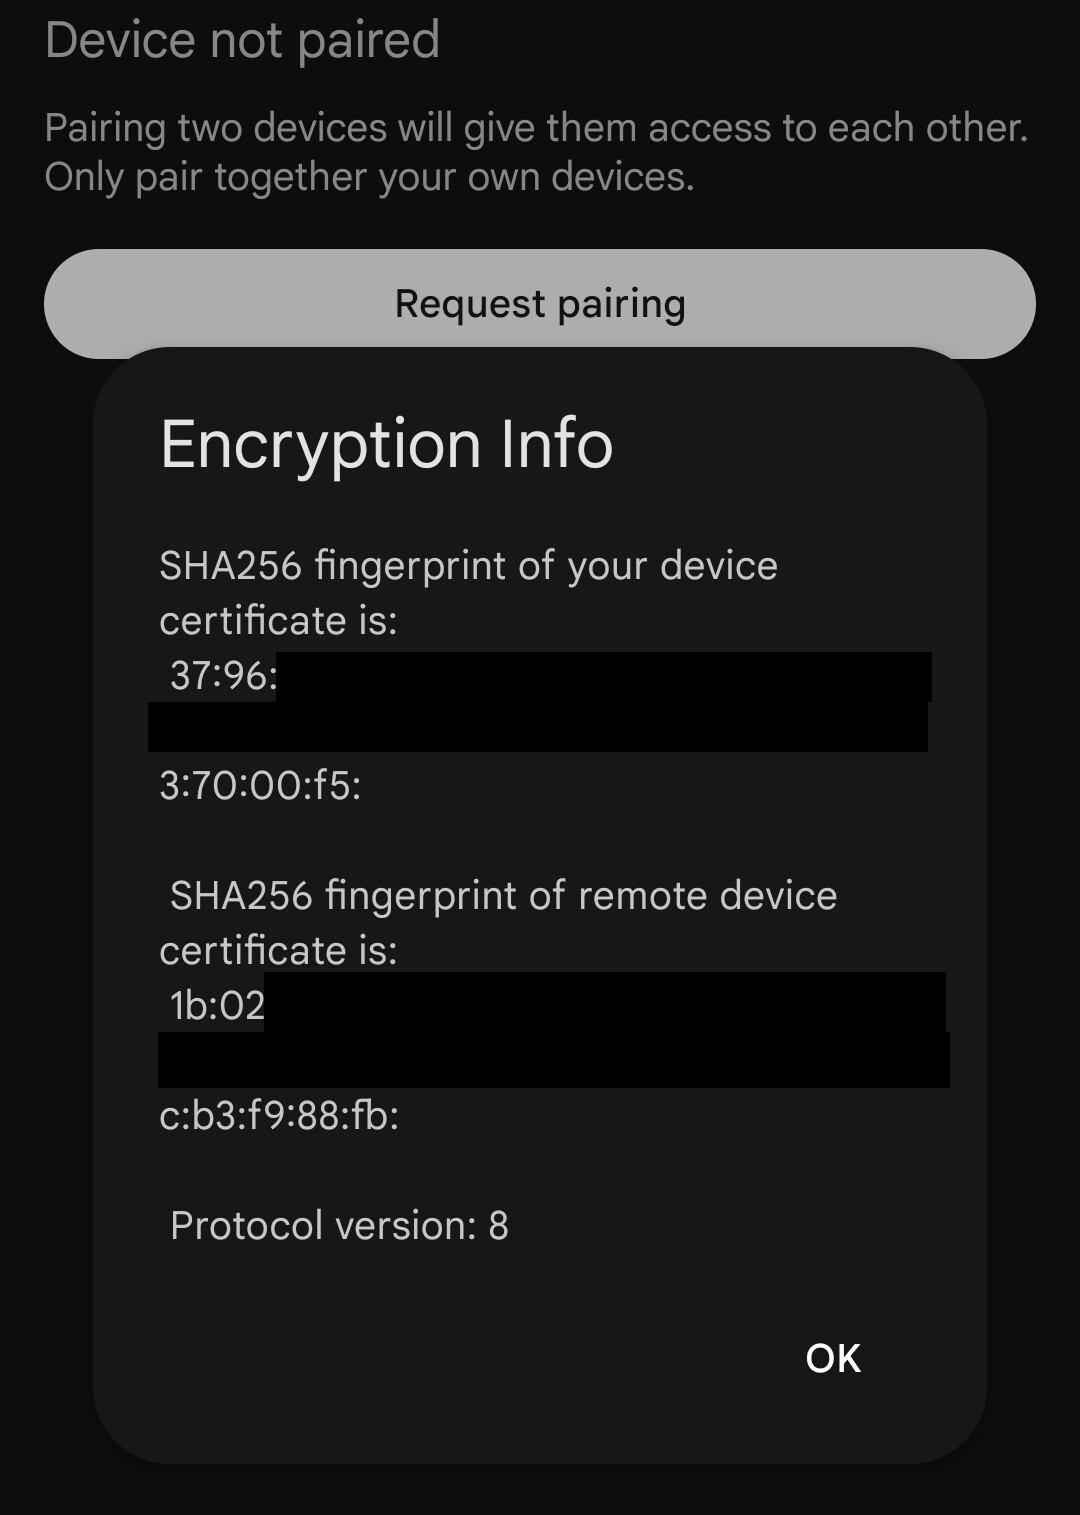Tap the 'Protocol version:' label
This screenshot has width=1080, height=1515.
323,1226
